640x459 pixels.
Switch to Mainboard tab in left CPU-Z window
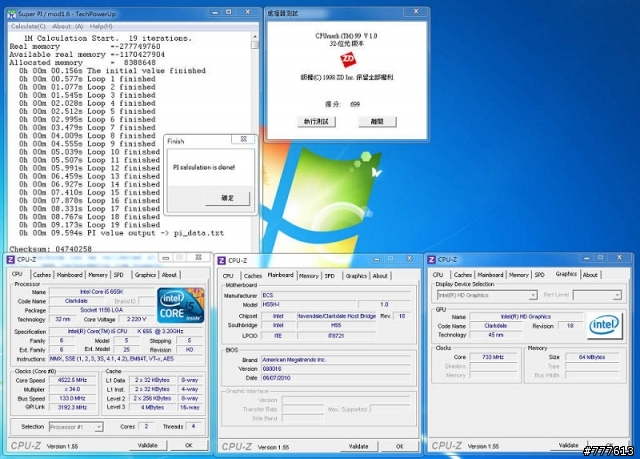pos(69,275)
